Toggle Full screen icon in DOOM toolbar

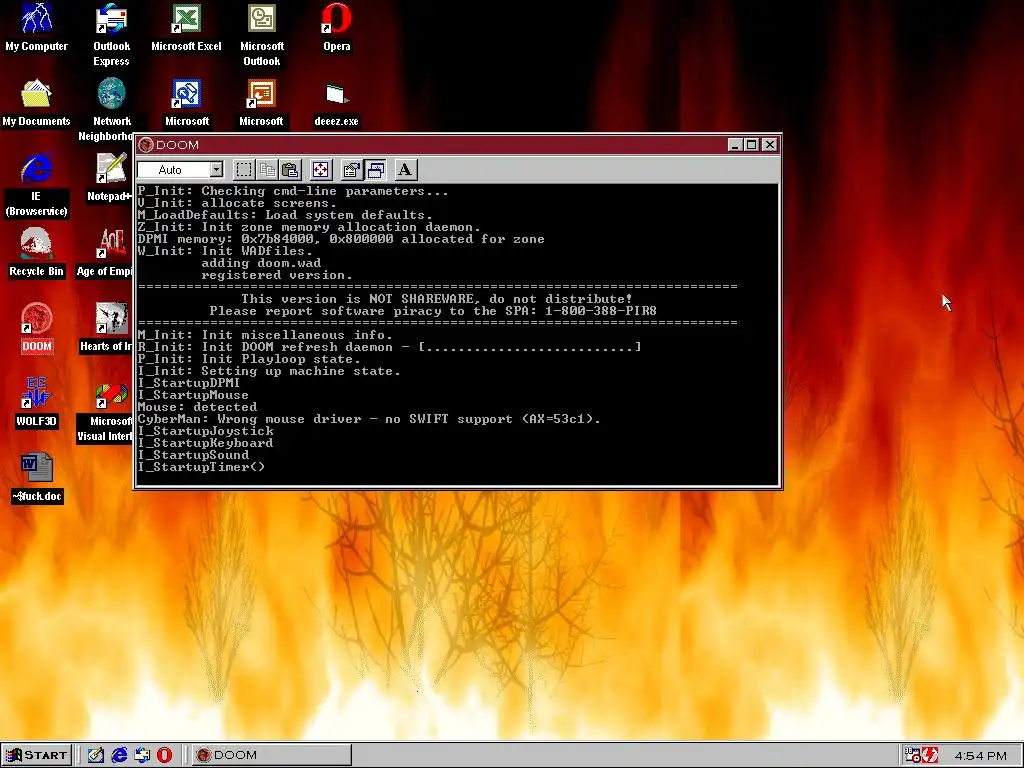pos(321,170)
